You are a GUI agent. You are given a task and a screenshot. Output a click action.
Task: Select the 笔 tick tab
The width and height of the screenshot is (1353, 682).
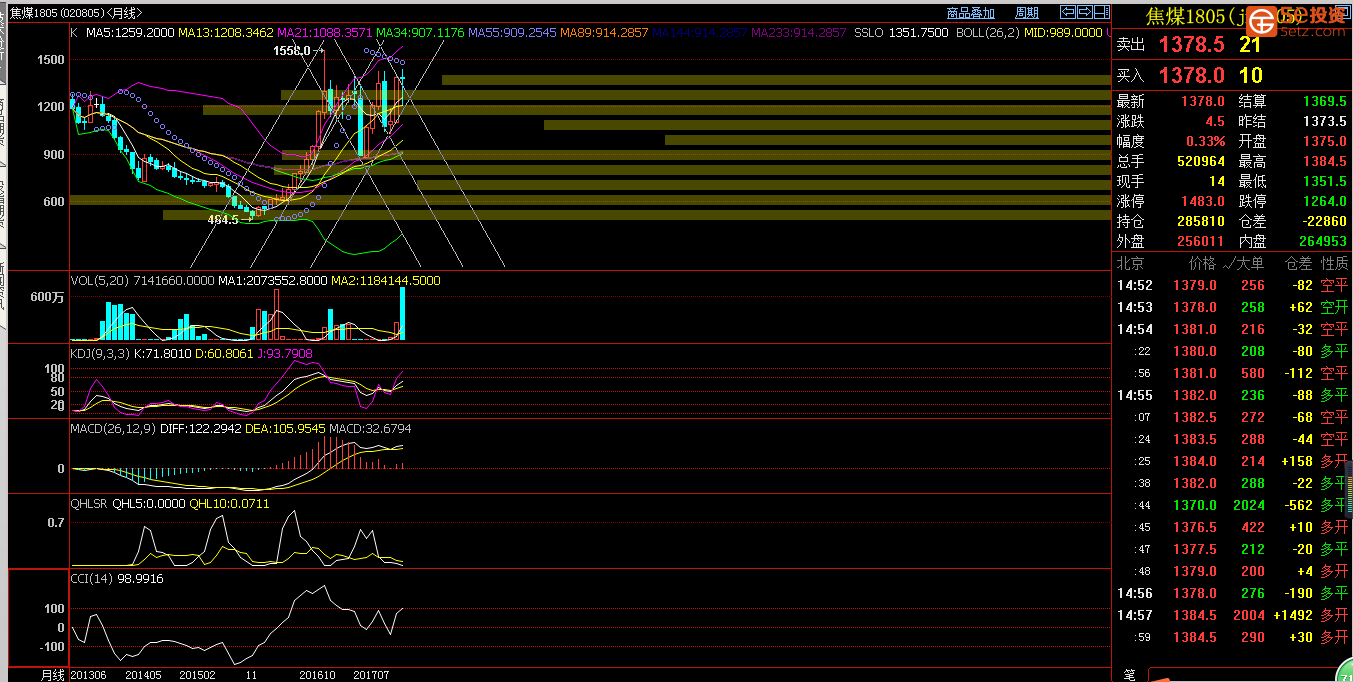point(1129,675)
